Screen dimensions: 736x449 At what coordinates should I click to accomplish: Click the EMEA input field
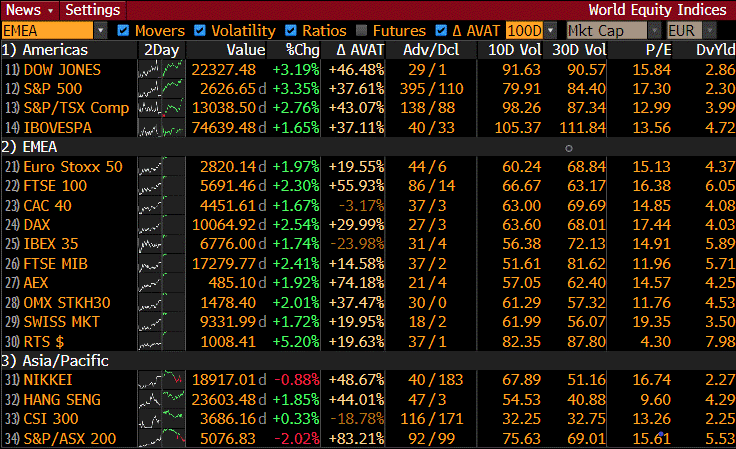47,31
